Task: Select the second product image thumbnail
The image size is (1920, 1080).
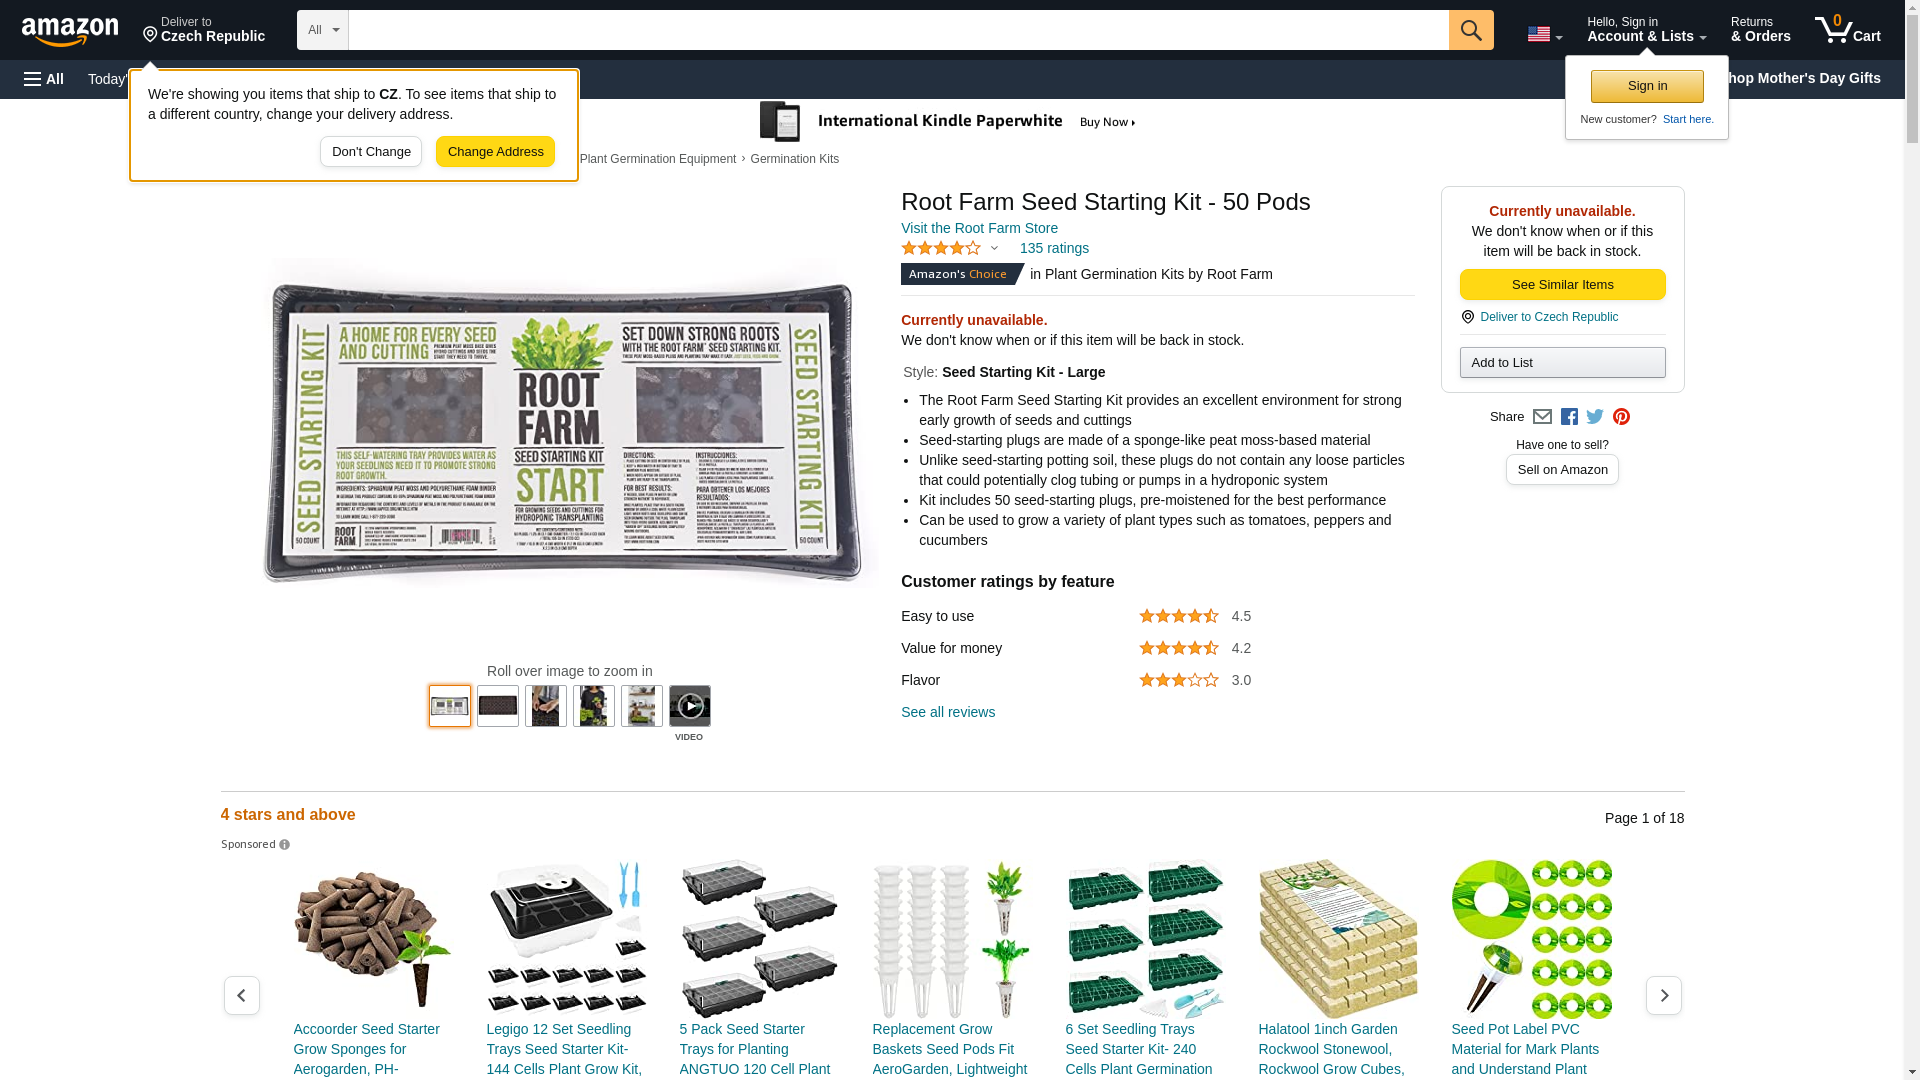Action: coord(498,706)
